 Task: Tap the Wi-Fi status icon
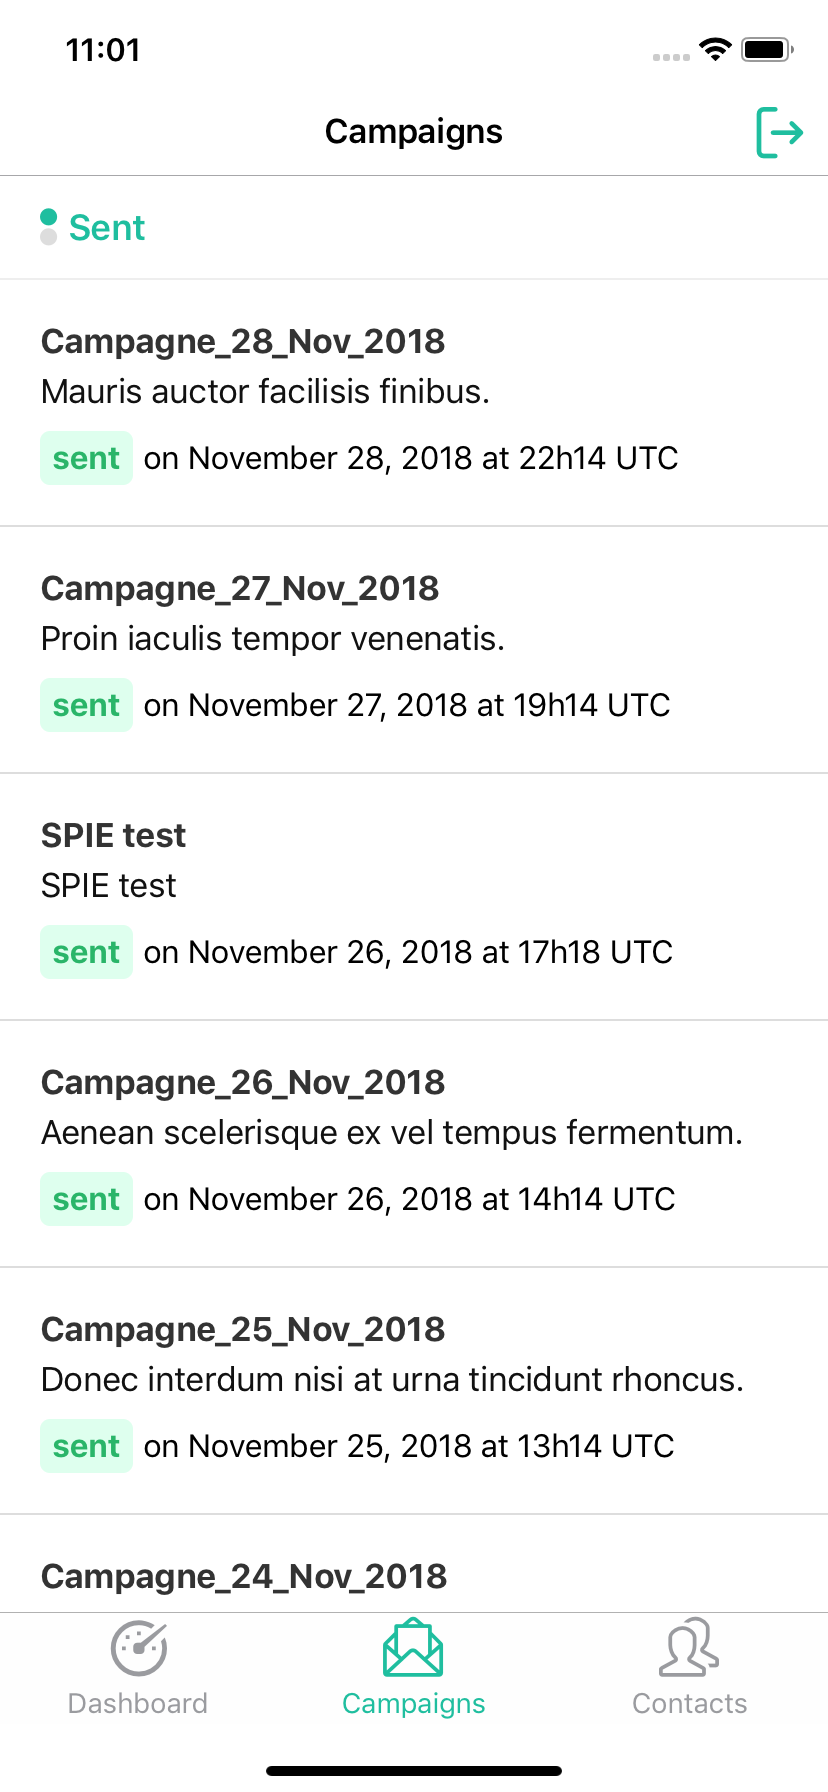pos(715,49)
